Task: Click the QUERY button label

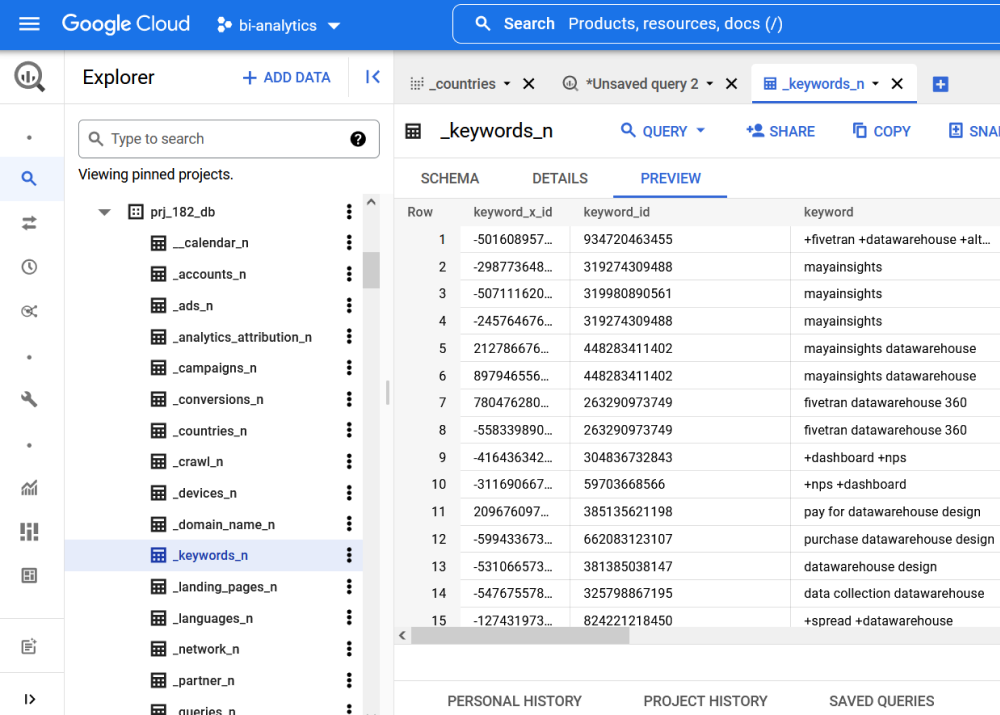Action: (x=665, y=131)
